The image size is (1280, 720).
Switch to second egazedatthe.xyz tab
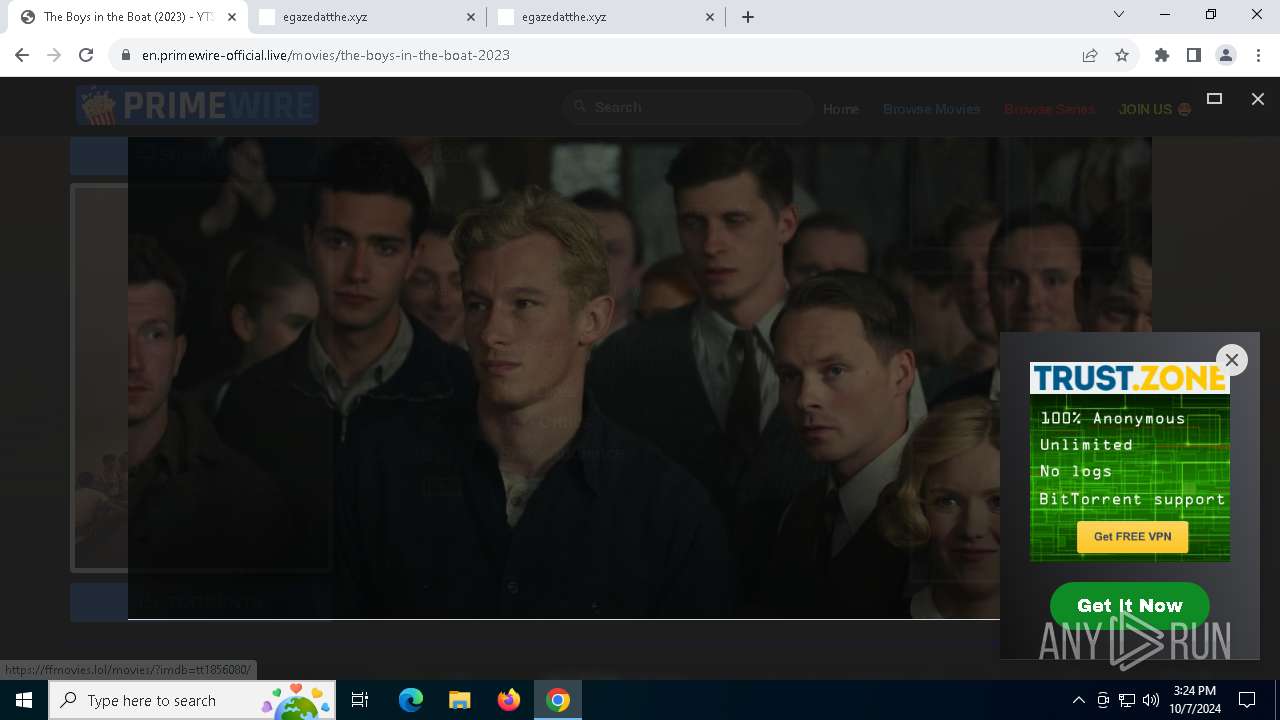pyautogui.click(x=607, y=17)
